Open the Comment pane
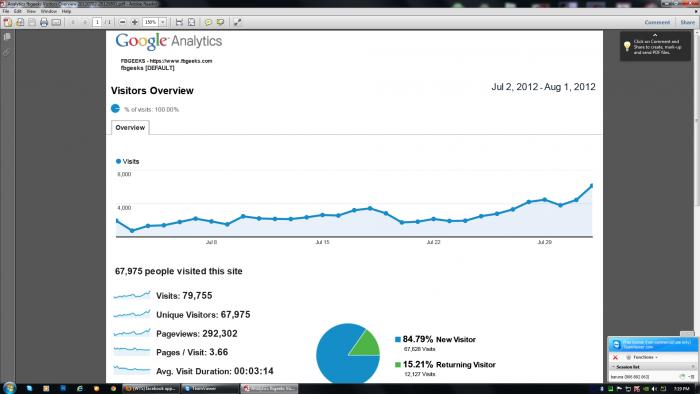This screenshot has width=700, height=394. pyautogui.click(x=657, y=22)
